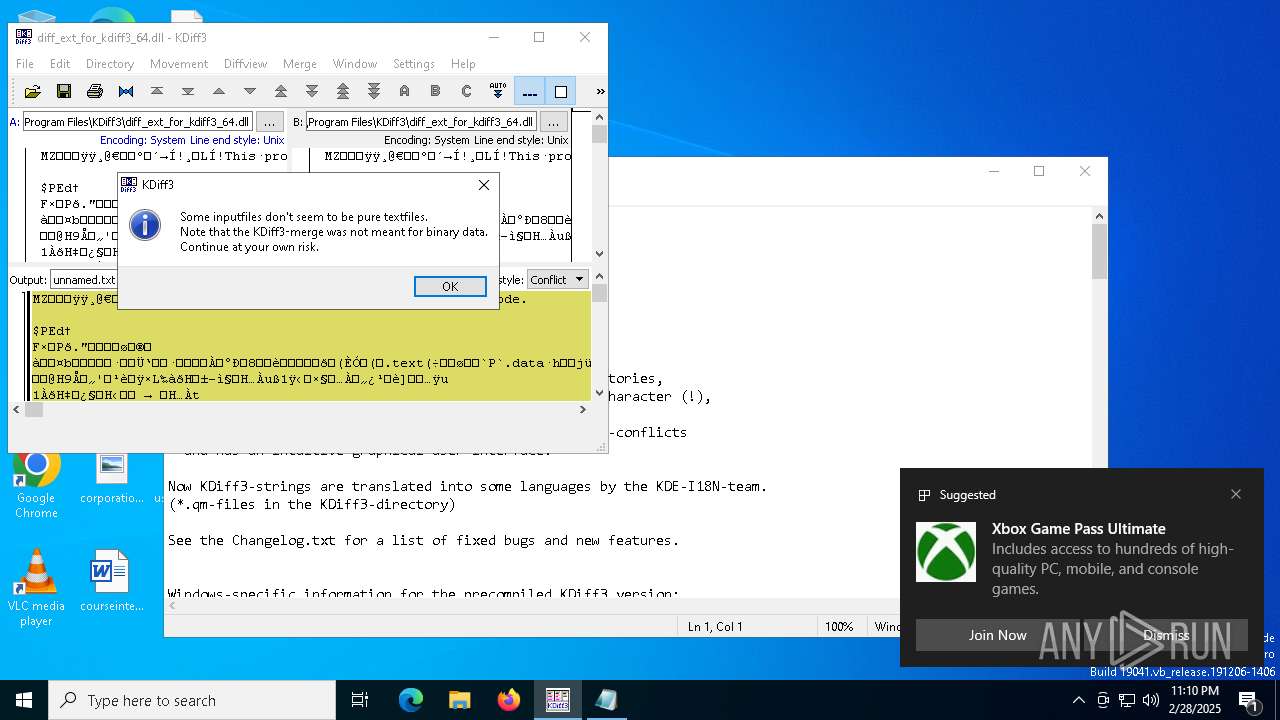The height and width of the screenshot is (720, 1280).
Task: Open File Explorer from taskbar
Action: pos(459,700)
